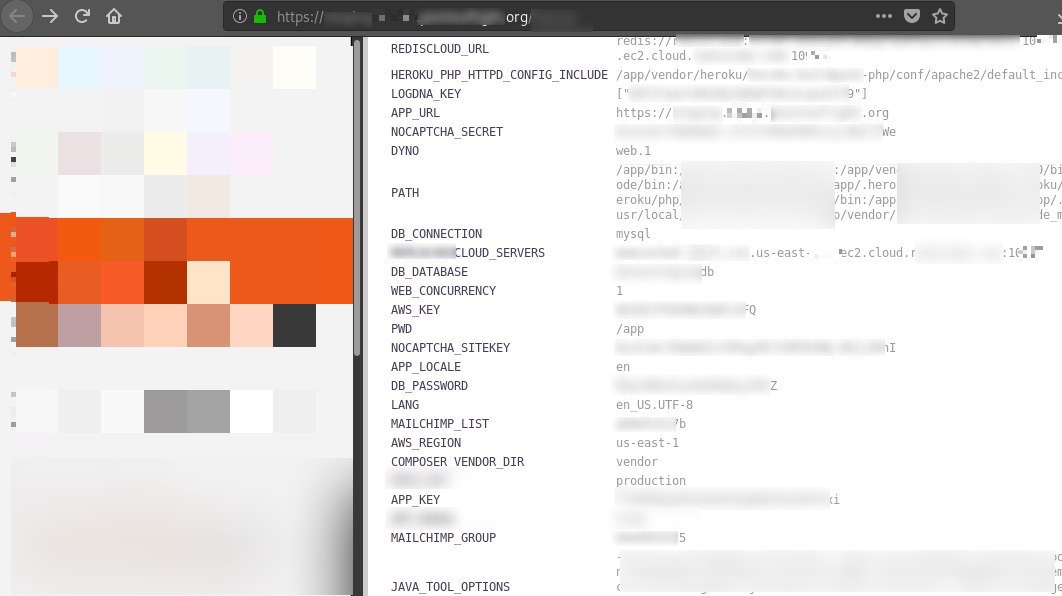Click the en_US.UTF-8 value

654,404
